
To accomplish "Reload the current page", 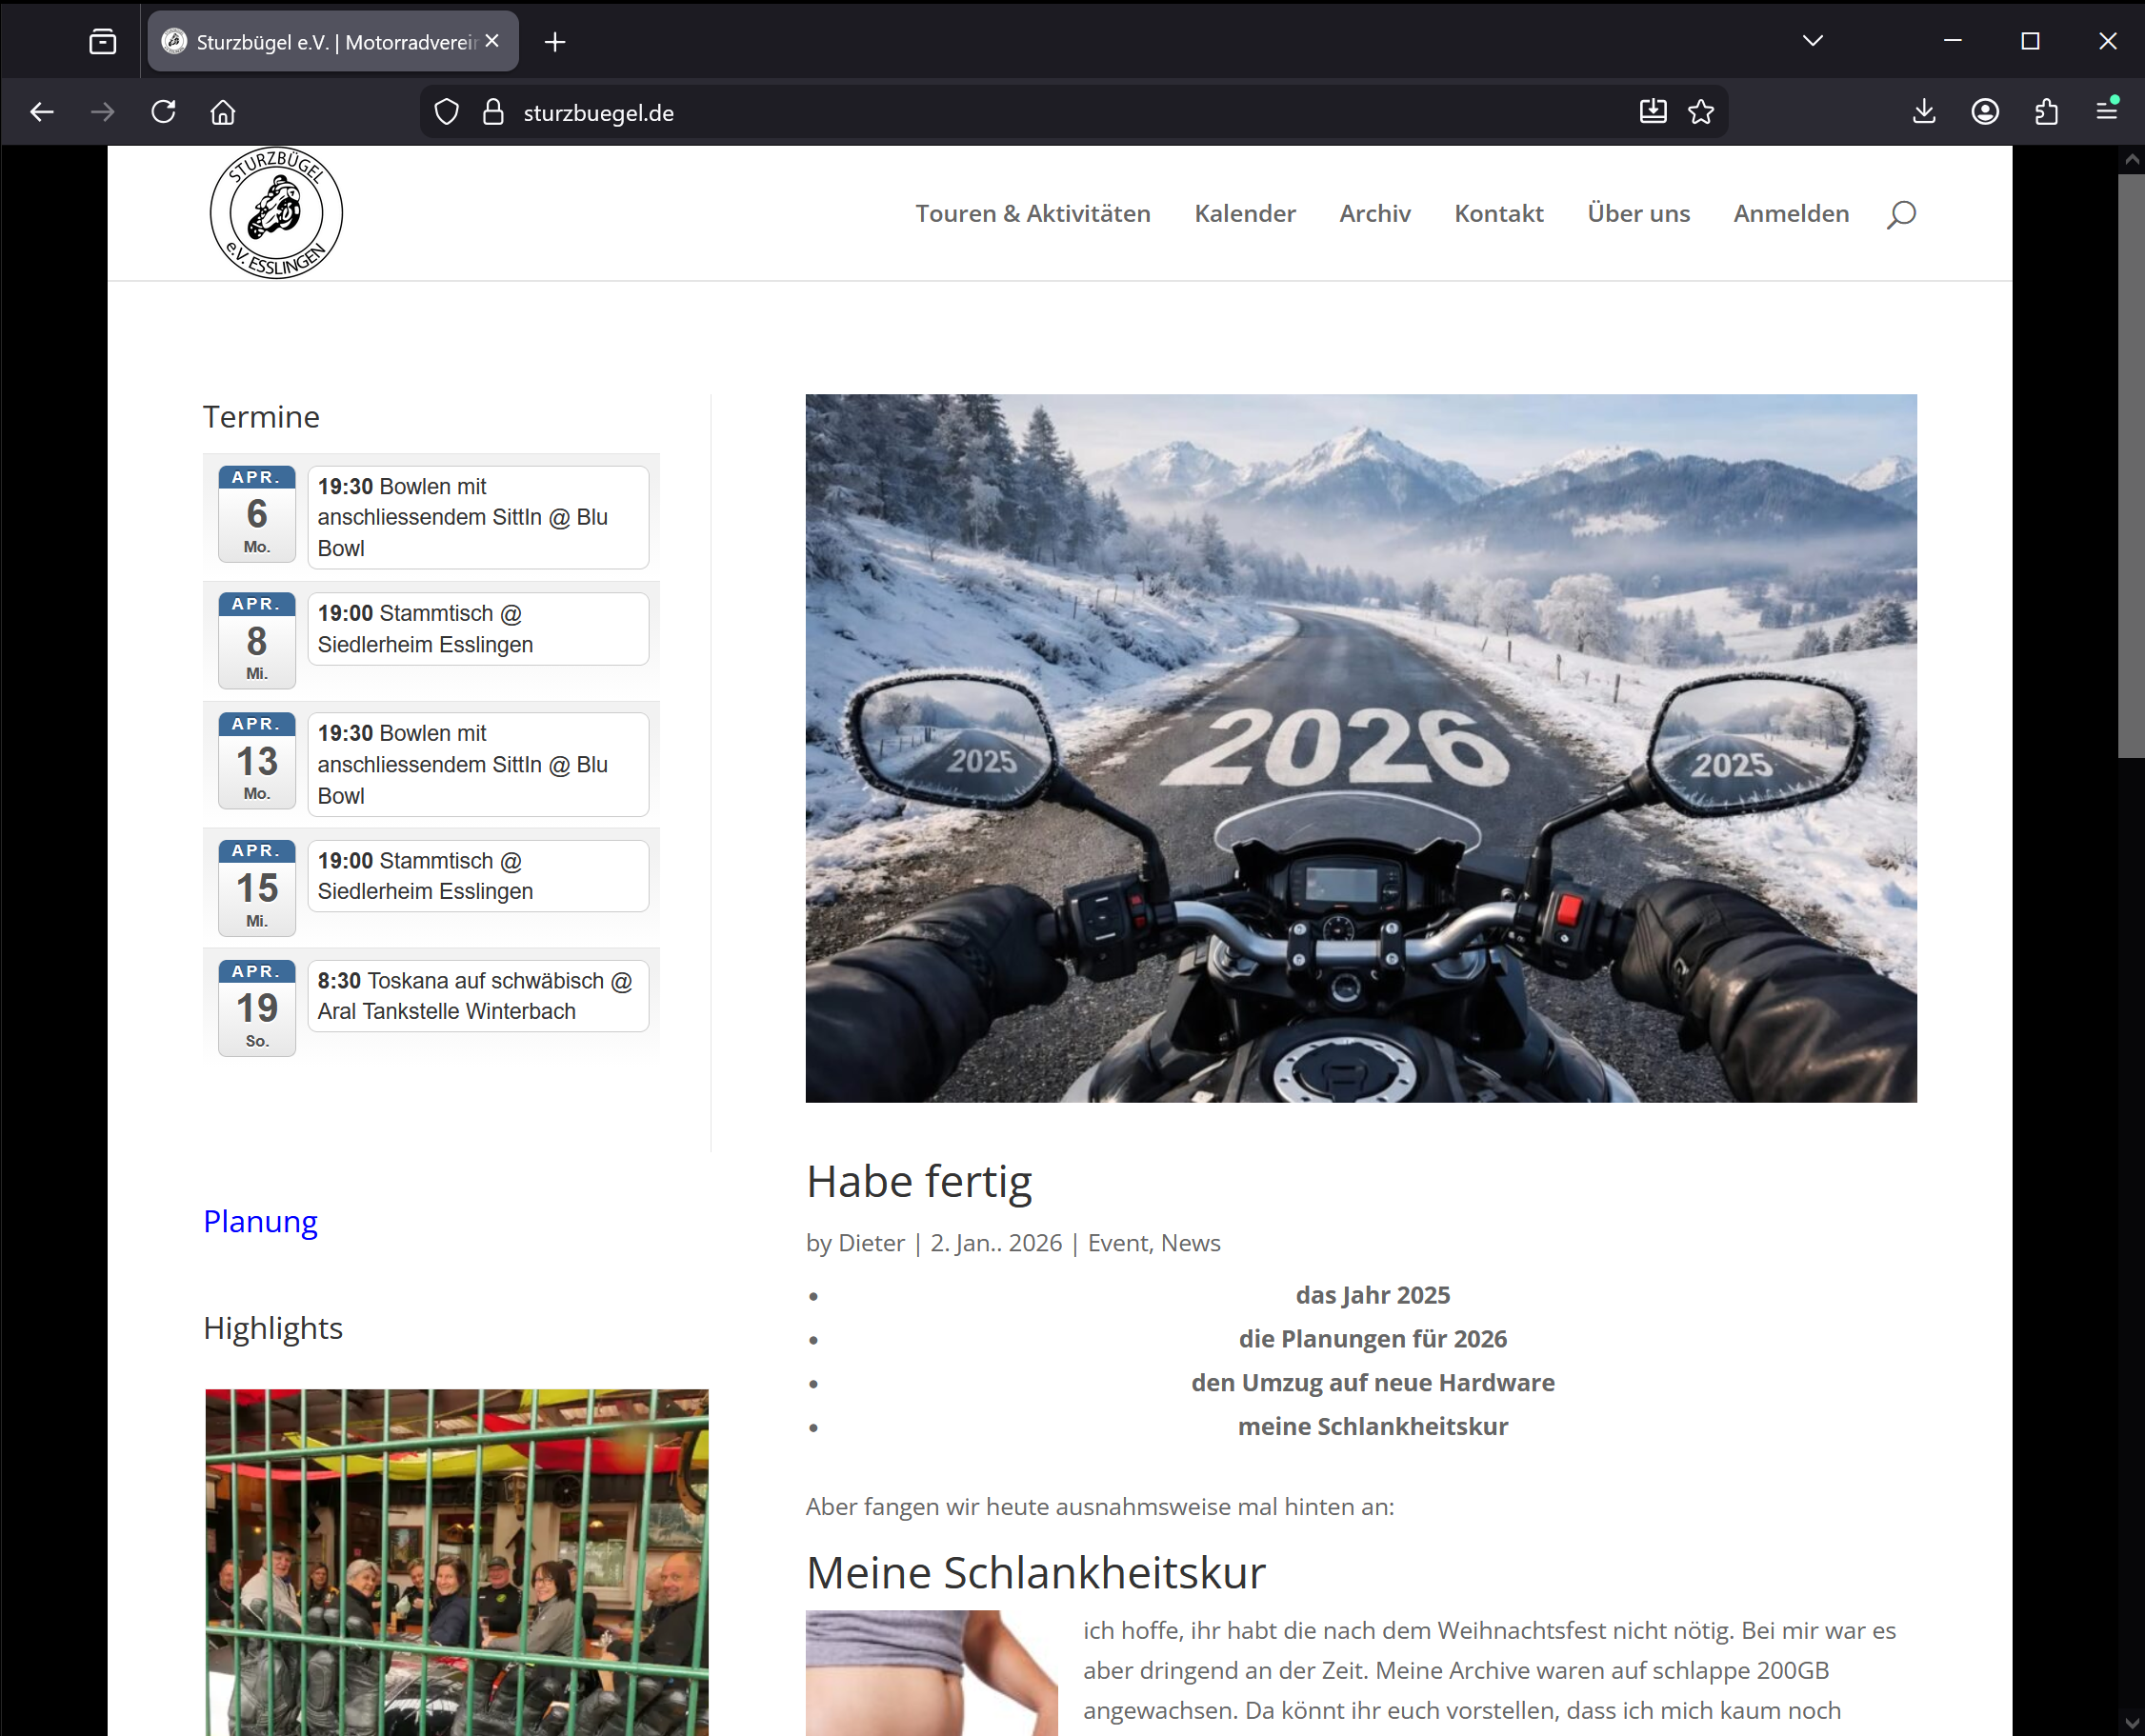I will 163,112.
